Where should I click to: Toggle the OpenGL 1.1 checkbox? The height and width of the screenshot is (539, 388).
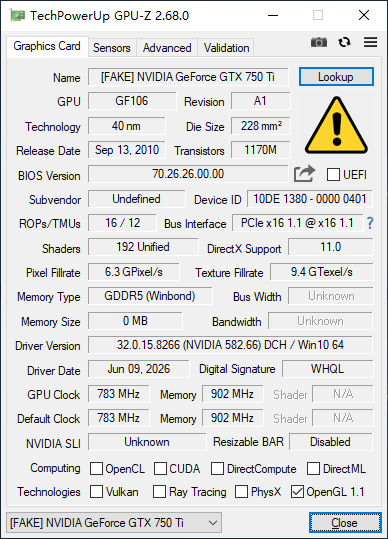tap(297, 492)
